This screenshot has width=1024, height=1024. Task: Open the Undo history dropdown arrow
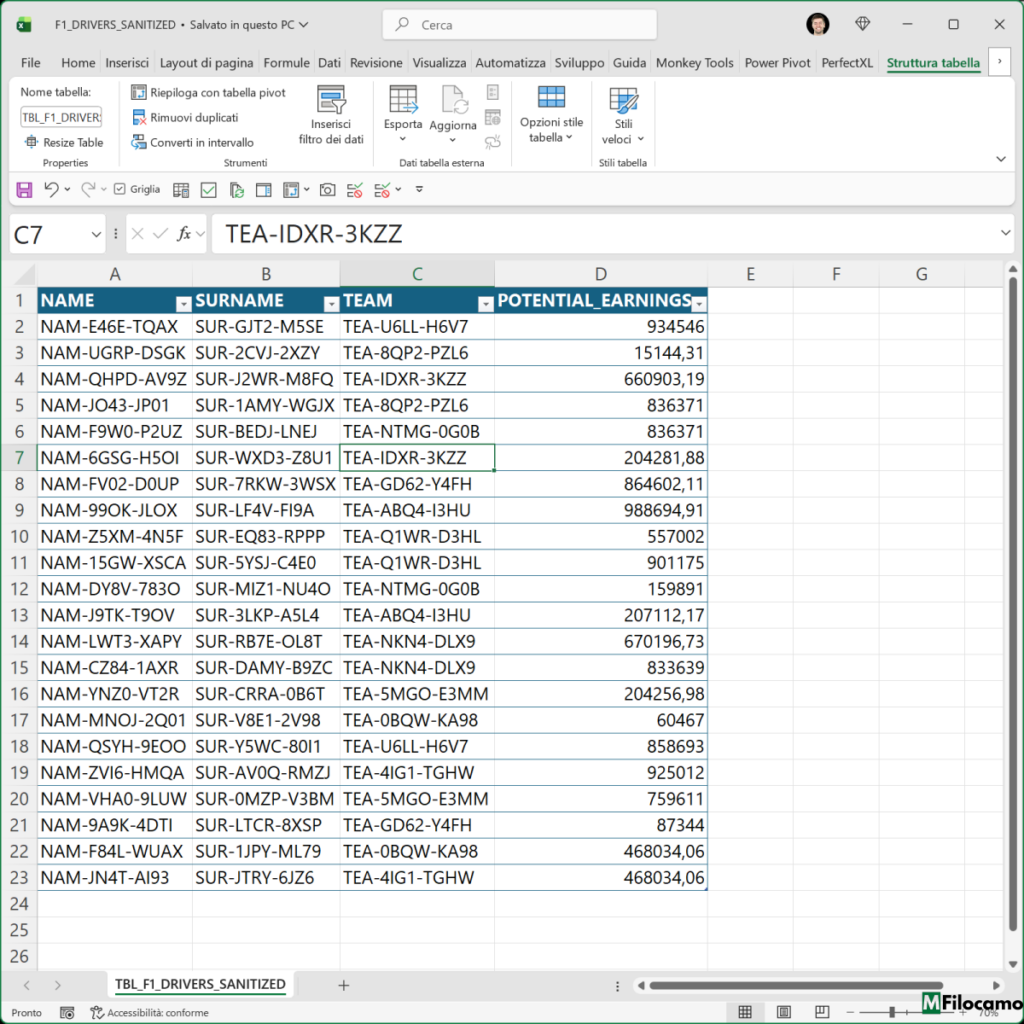pyautogui.click(x=67, y=189)
